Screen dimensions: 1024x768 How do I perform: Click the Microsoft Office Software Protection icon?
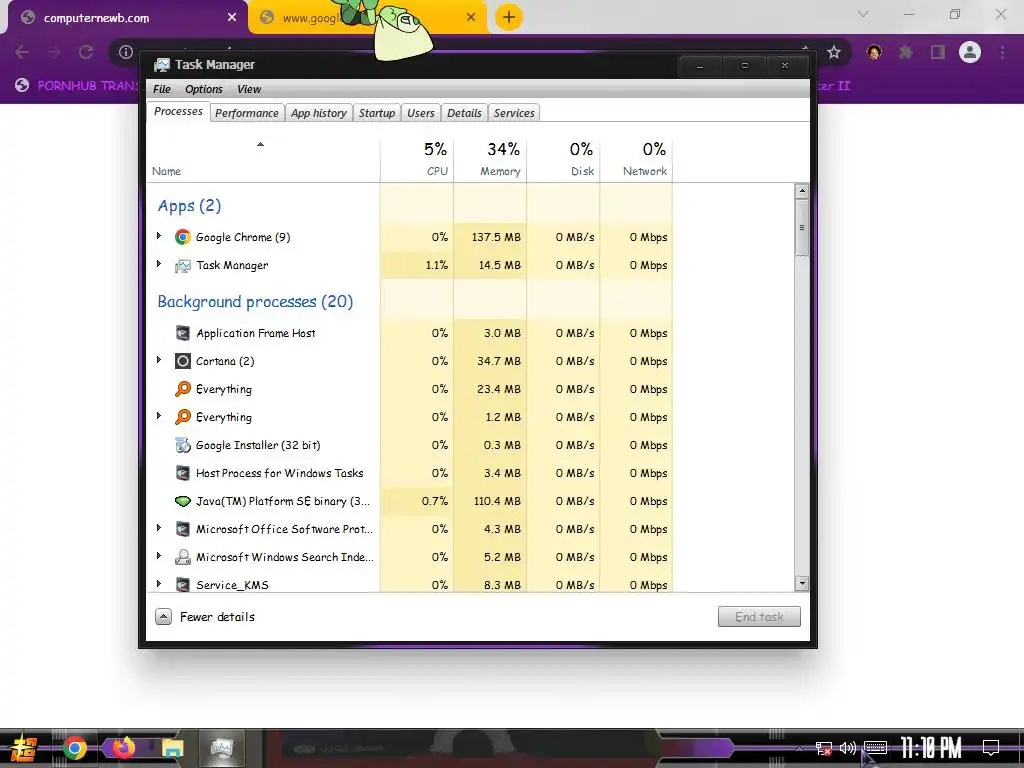coord(183,529)
